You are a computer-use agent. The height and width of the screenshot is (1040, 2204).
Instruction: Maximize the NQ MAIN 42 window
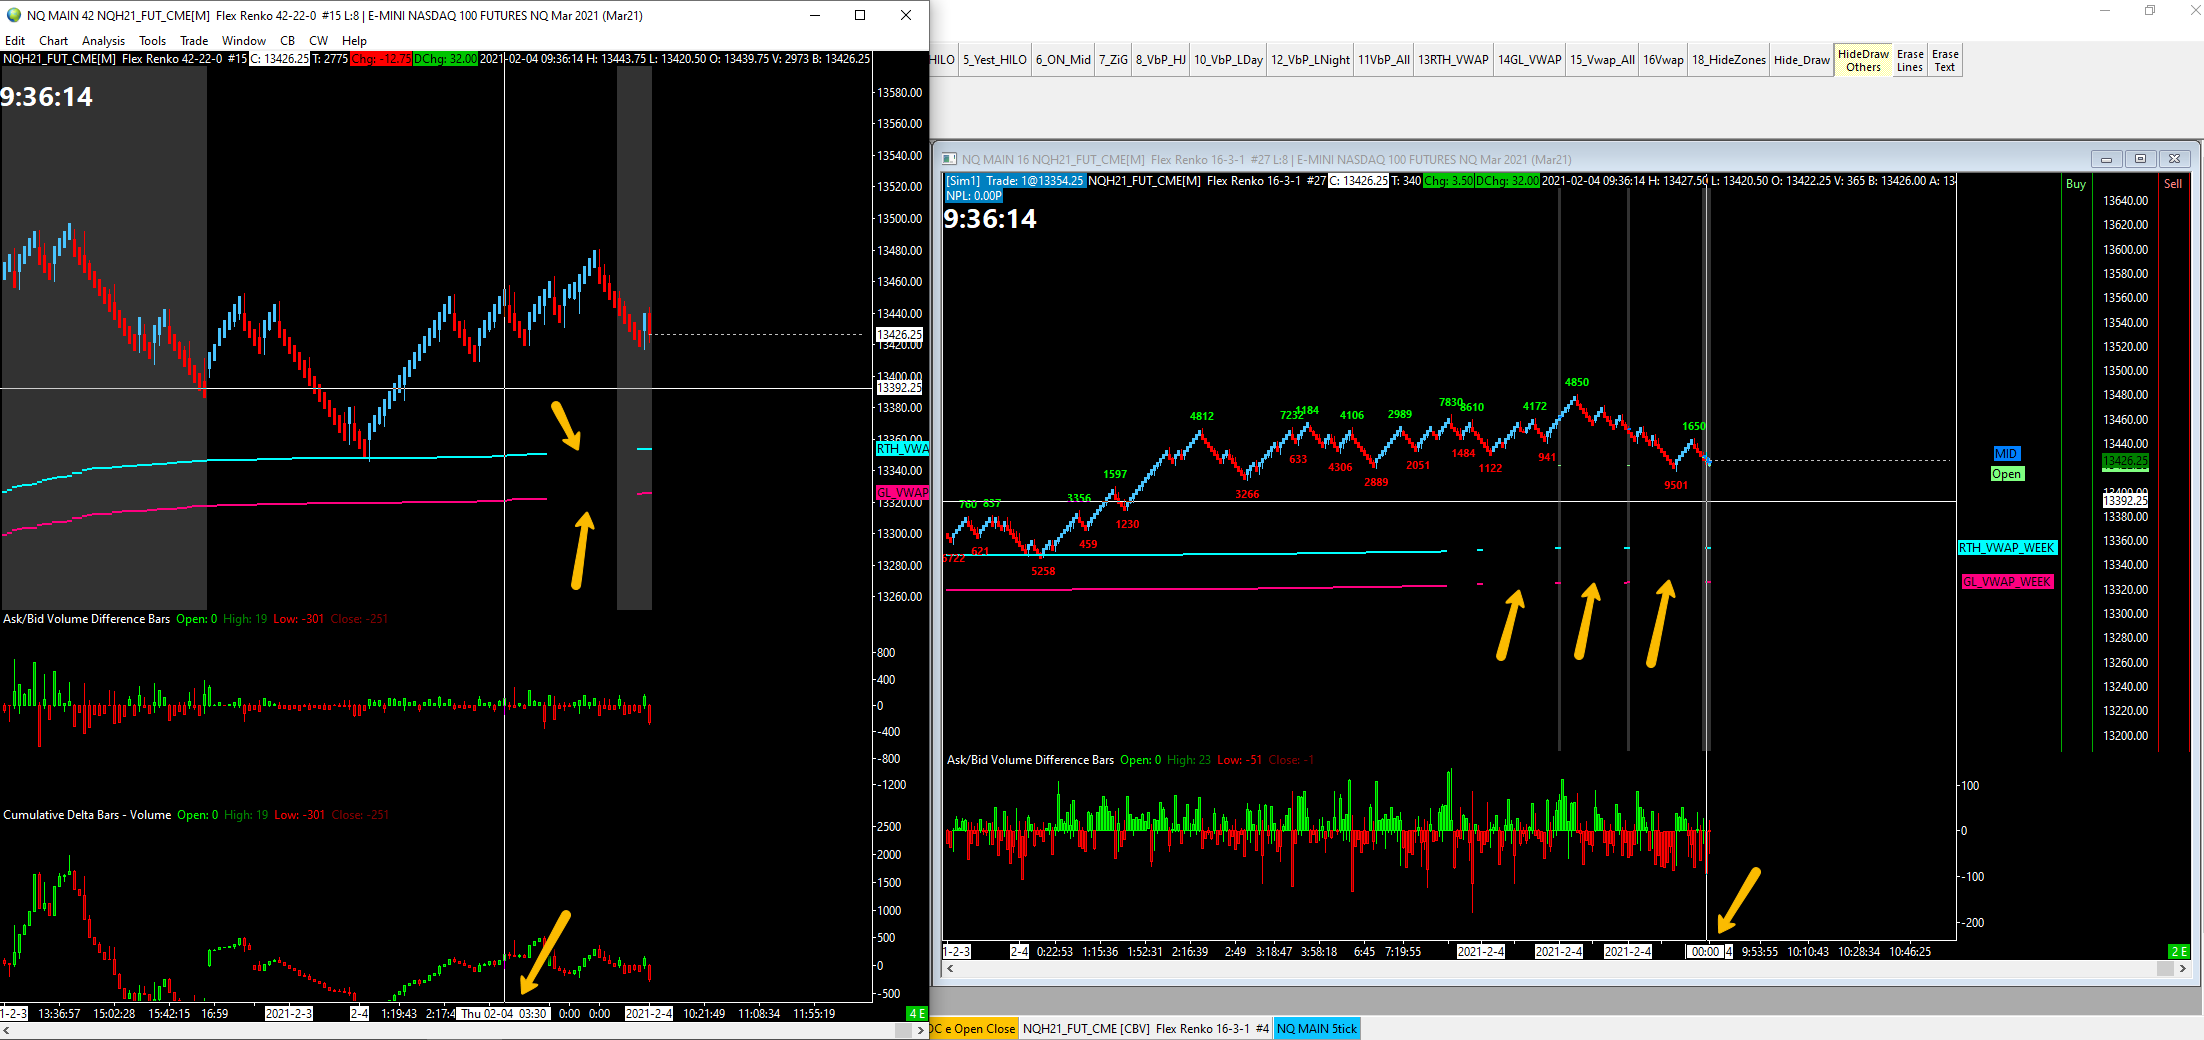860,15
